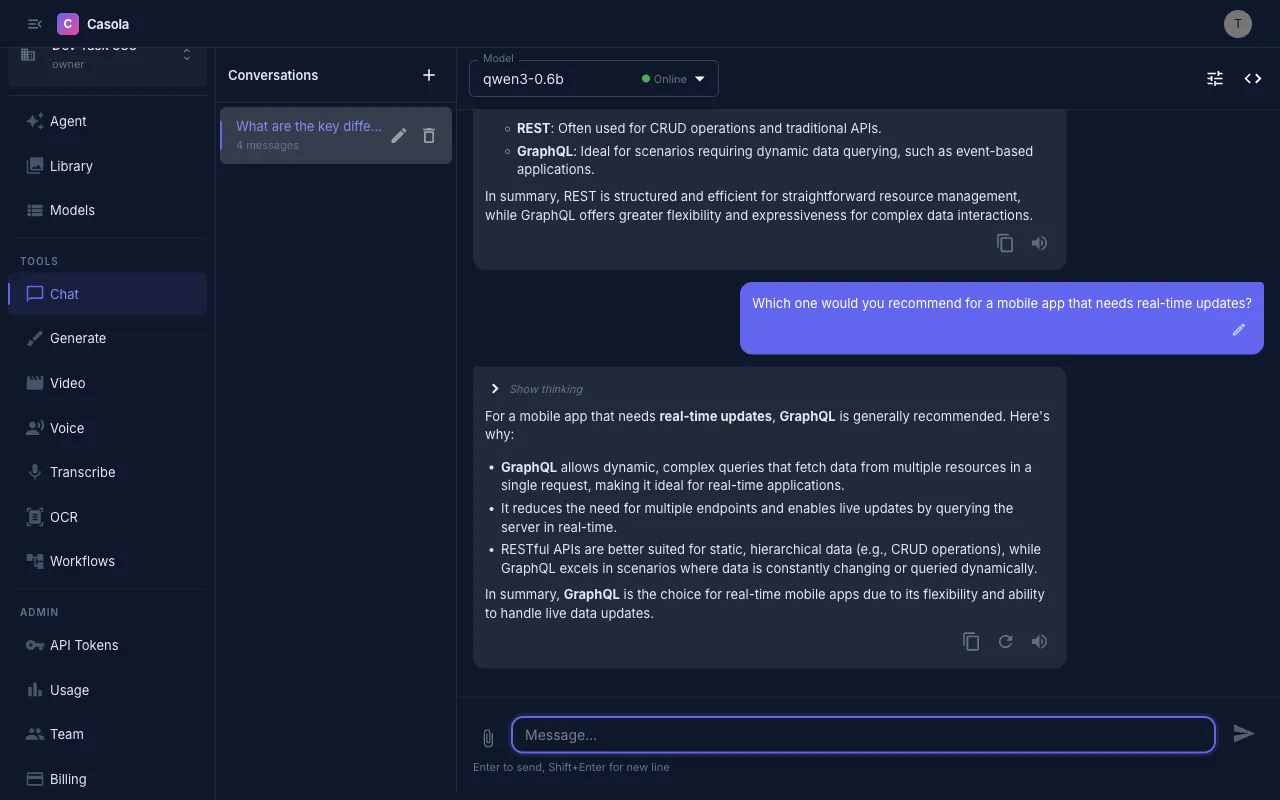The width and height of the screenshot is (1280, 800).
Task: Open chat parameter settings
Action: pyautogui.click(x=1214, y=77)
